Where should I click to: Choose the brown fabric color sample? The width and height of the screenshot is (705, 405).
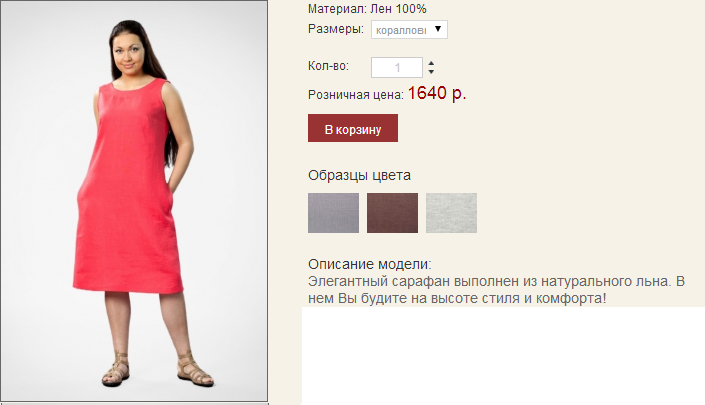[393, 213]
